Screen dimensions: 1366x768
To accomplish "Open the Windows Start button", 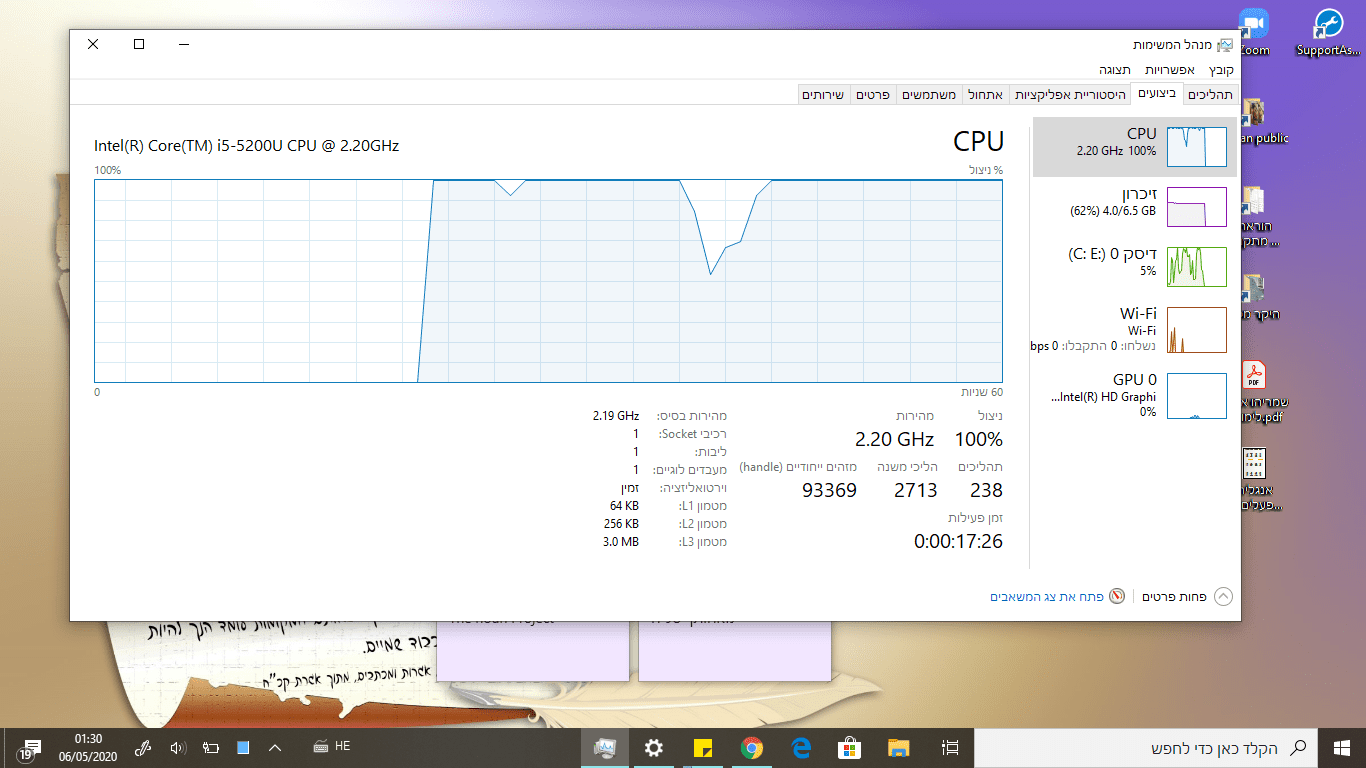I will [x=1342, y=747].
